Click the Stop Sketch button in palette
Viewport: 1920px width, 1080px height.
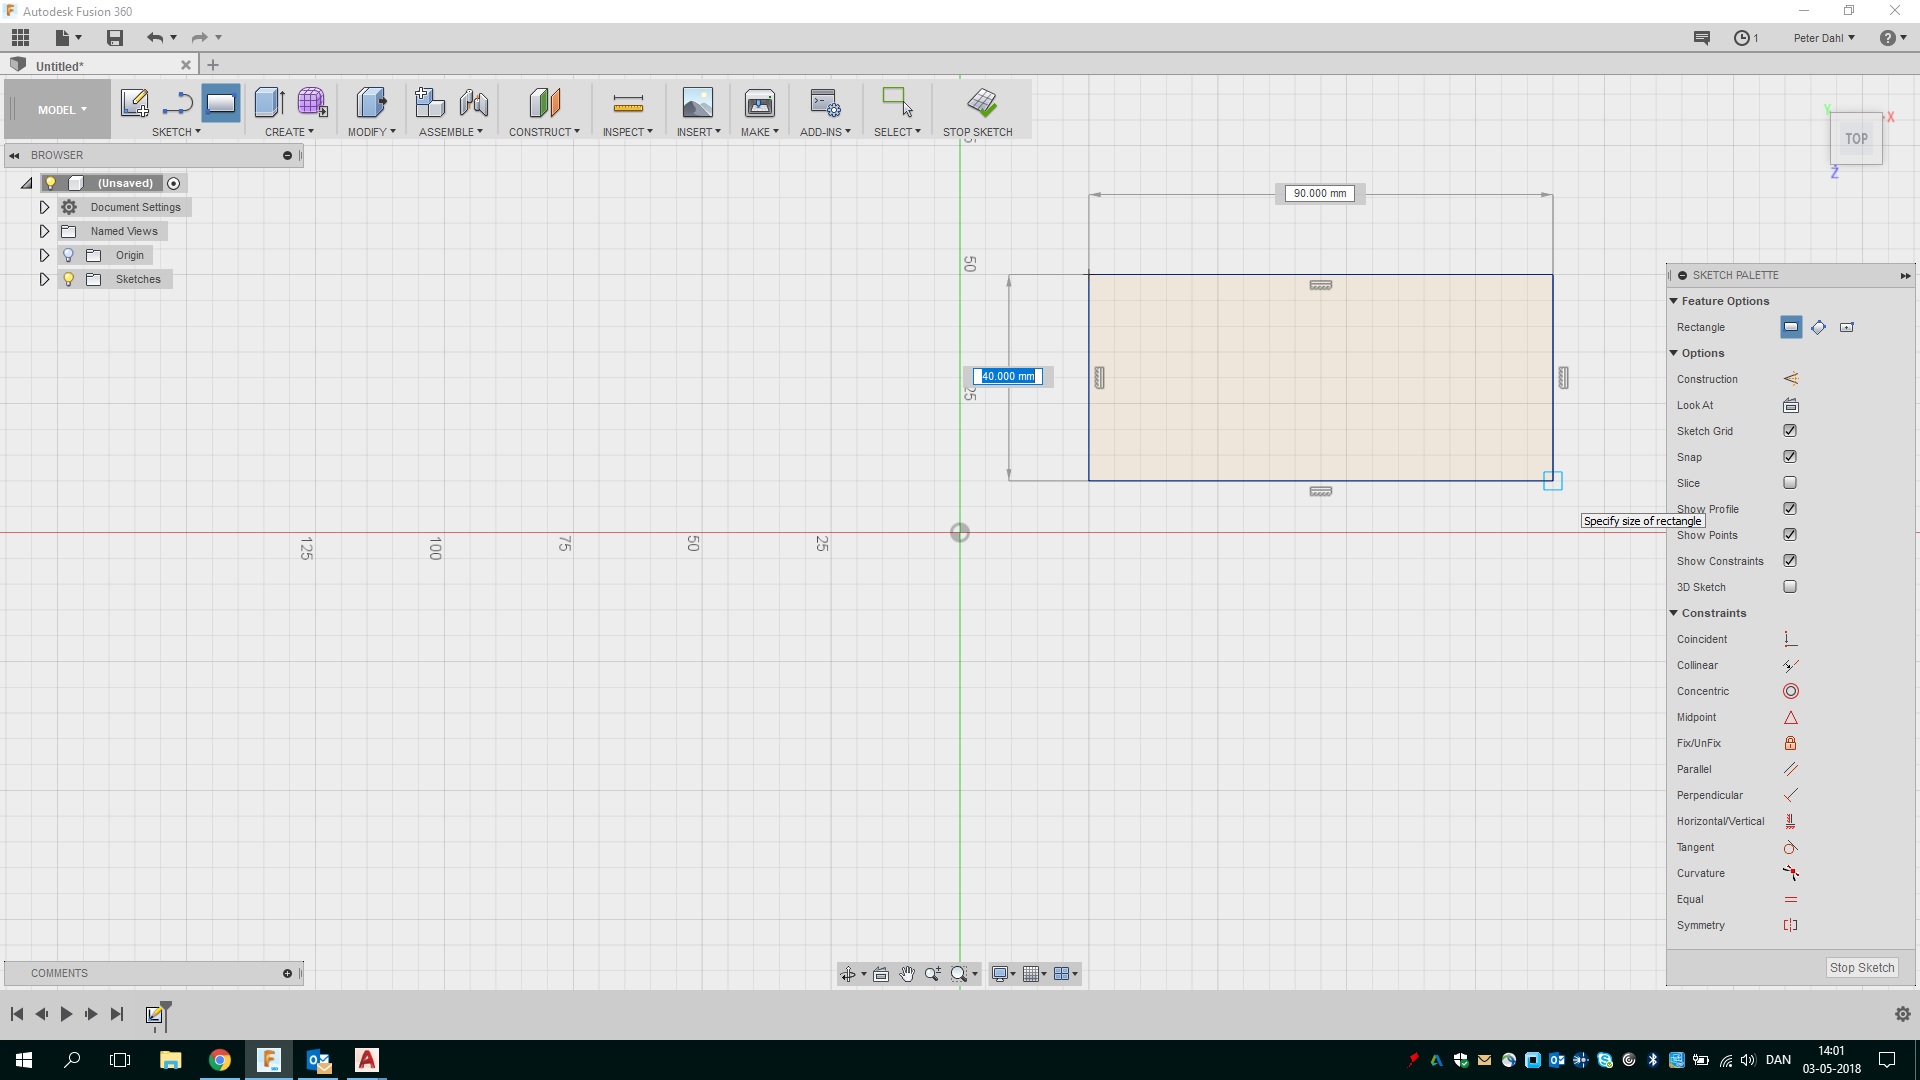(1861, 967)
